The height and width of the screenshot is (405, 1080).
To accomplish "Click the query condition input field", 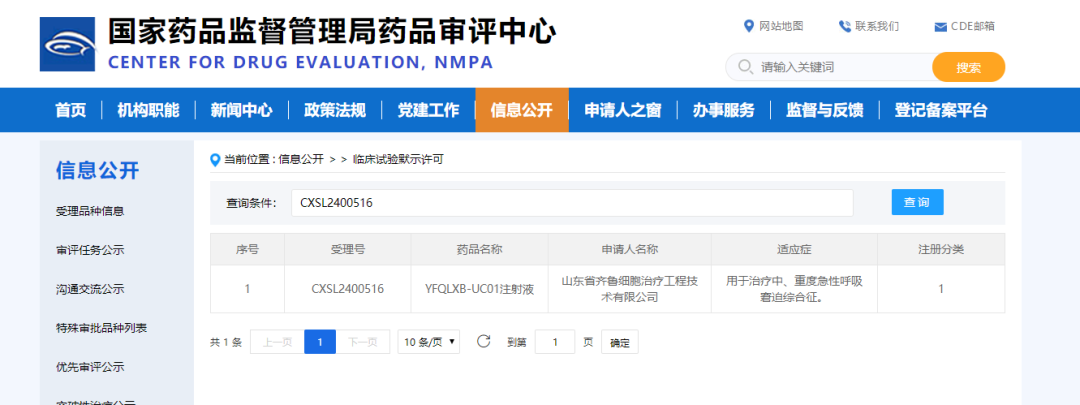I will (x=571, y=203).
